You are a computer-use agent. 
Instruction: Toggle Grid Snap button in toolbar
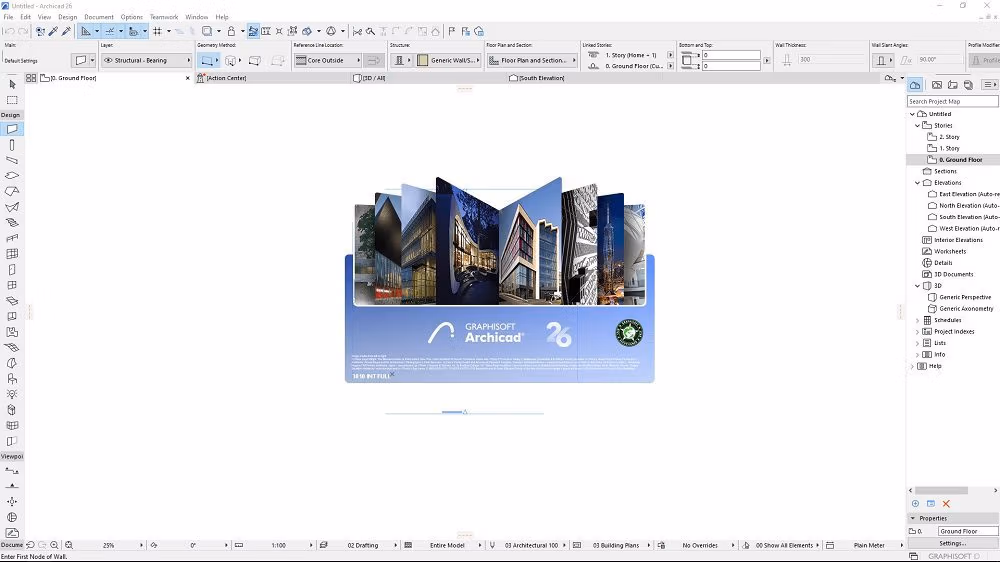157,31
